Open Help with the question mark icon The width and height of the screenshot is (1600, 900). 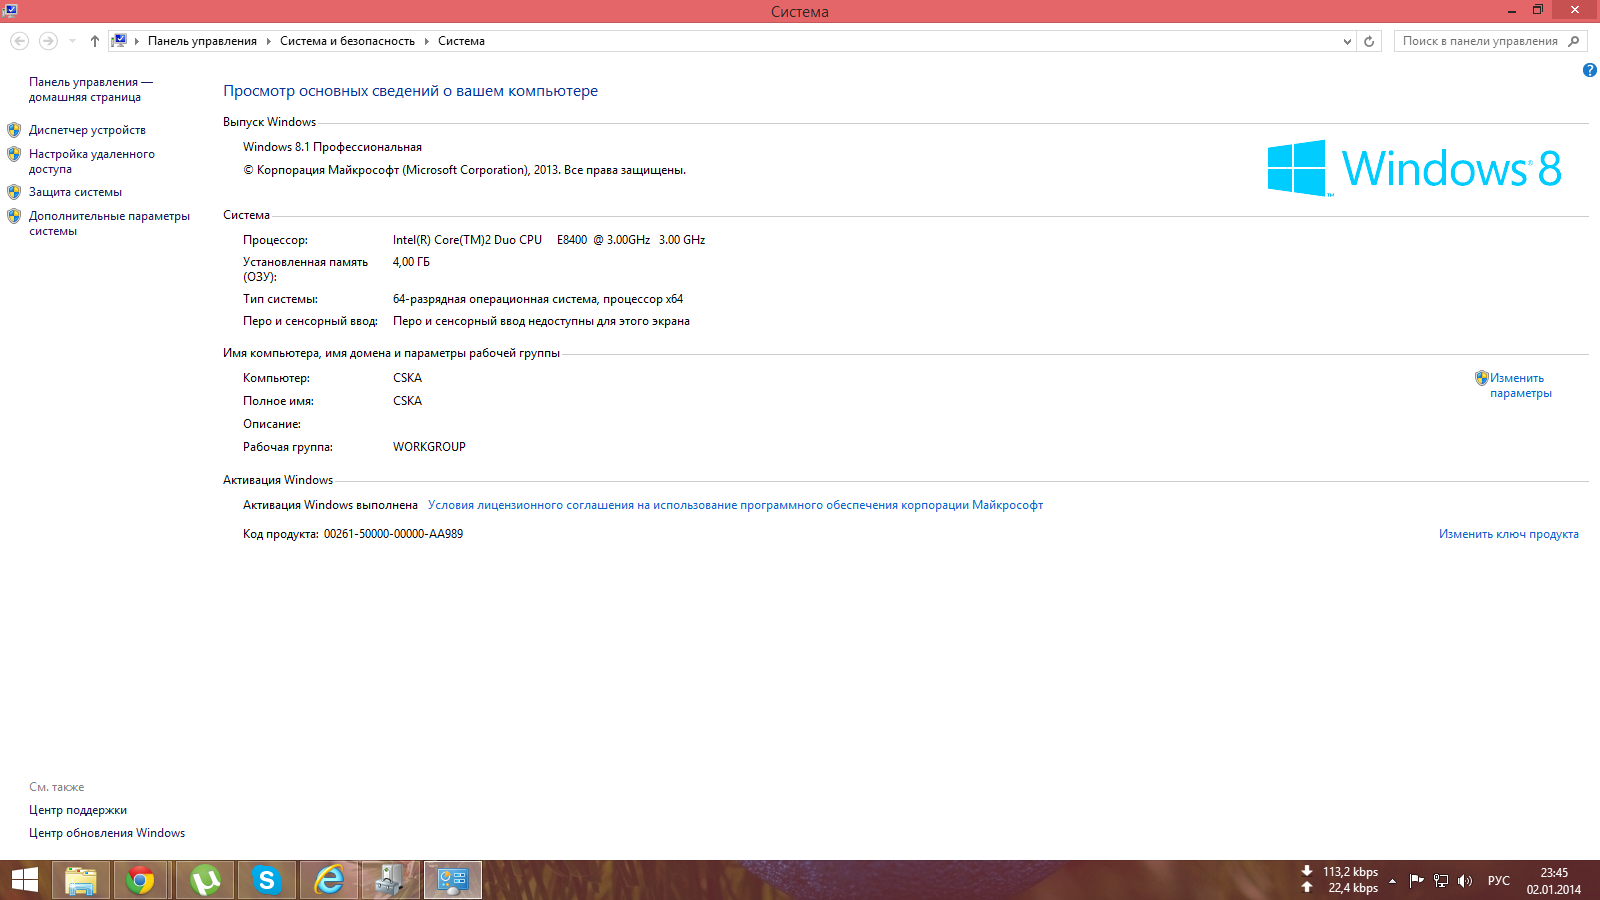point(1590,70)
